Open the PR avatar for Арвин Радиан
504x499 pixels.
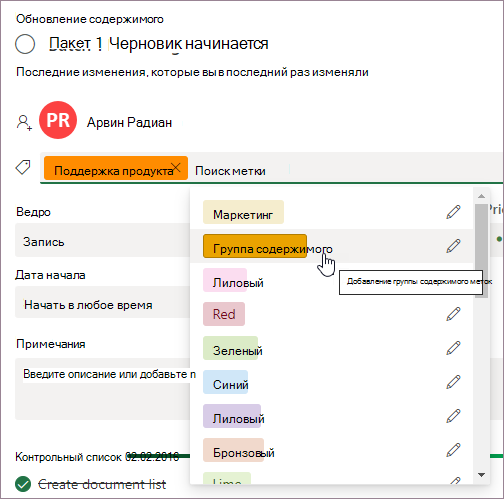58,120
